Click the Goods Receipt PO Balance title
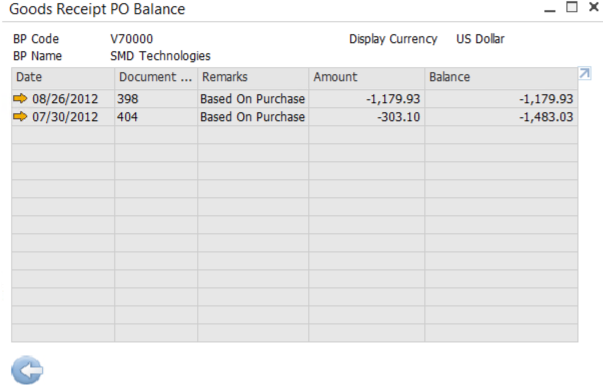603x390 pixels. point(97,9)
